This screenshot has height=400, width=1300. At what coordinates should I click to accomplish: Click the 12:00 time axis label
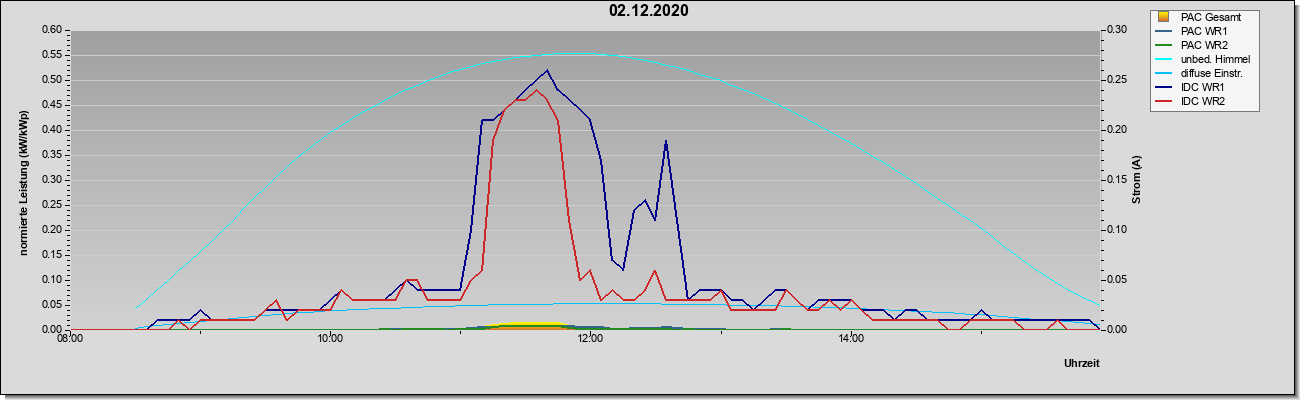click(589, 340)
